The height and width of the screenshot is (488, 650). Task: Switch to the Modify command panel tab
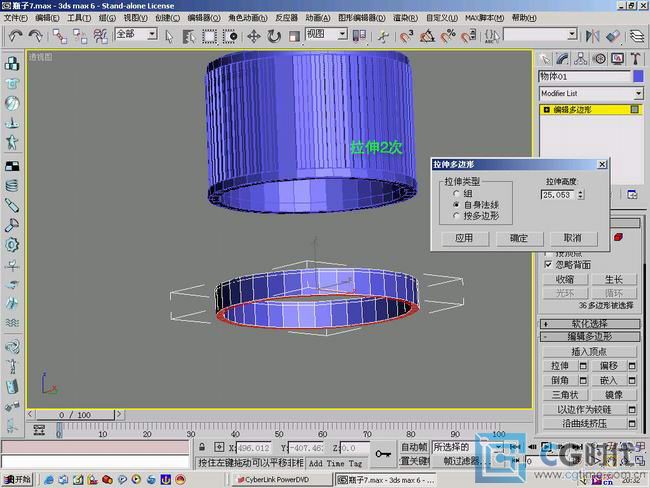tap(562, 59)
